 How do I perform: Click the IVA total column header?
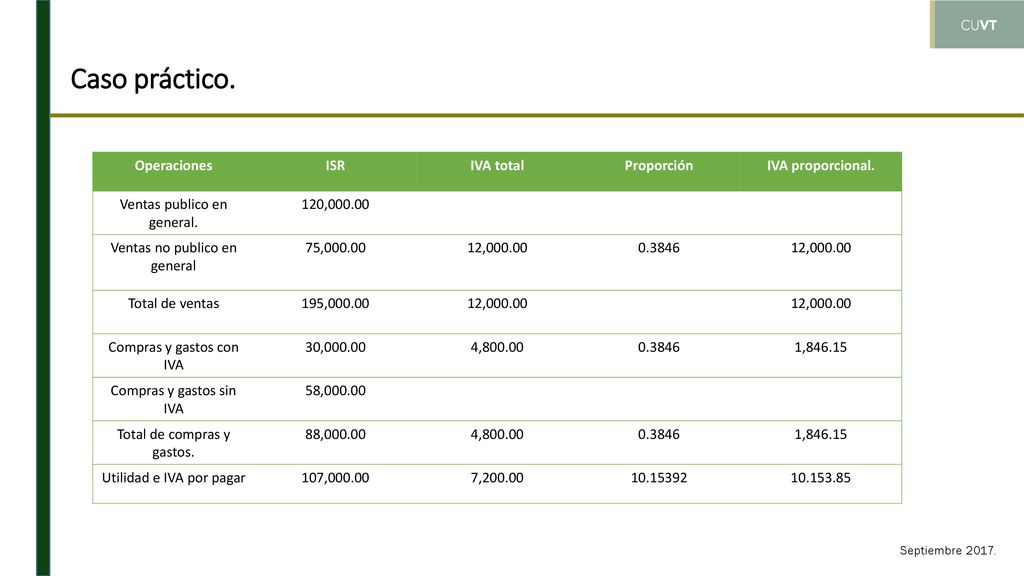click(497, 166)
